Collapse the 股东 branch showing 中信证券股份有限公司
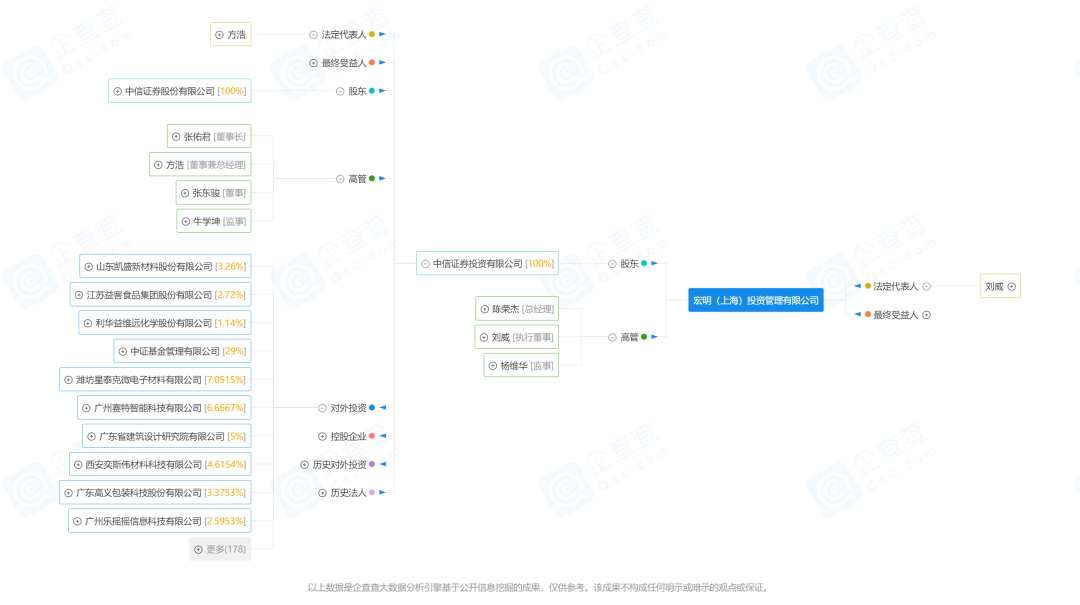This screenshot has height=605, width=1080. point(340,91)
